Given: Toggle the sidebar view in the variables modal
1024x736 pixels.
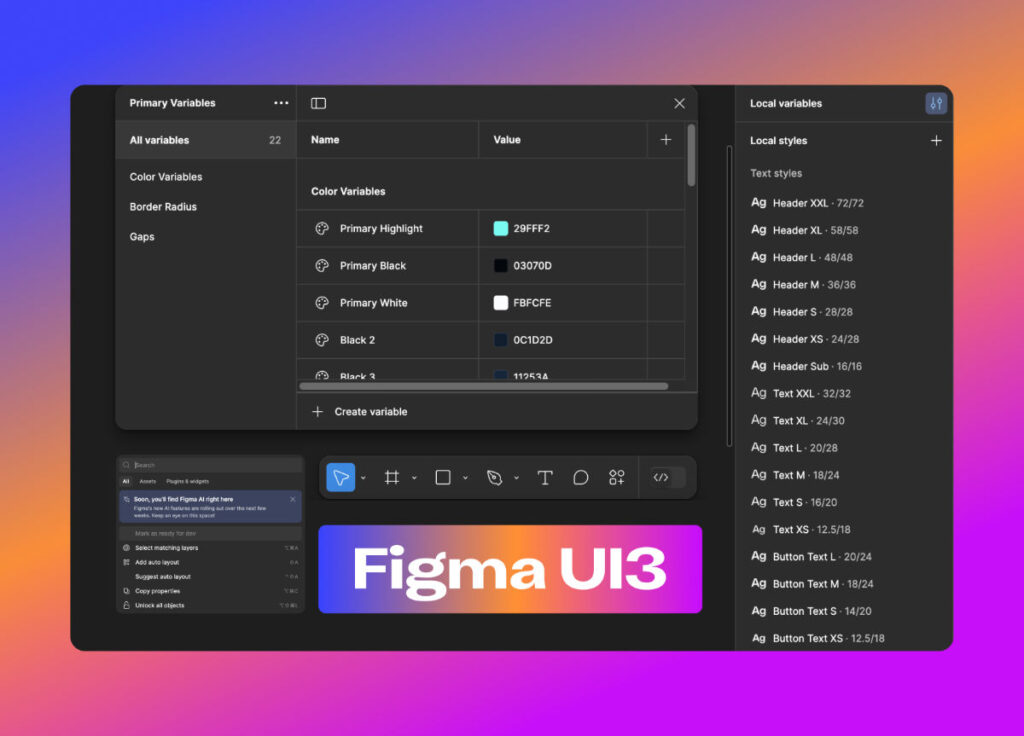Looking at the screenshot, I should [318, 103].
